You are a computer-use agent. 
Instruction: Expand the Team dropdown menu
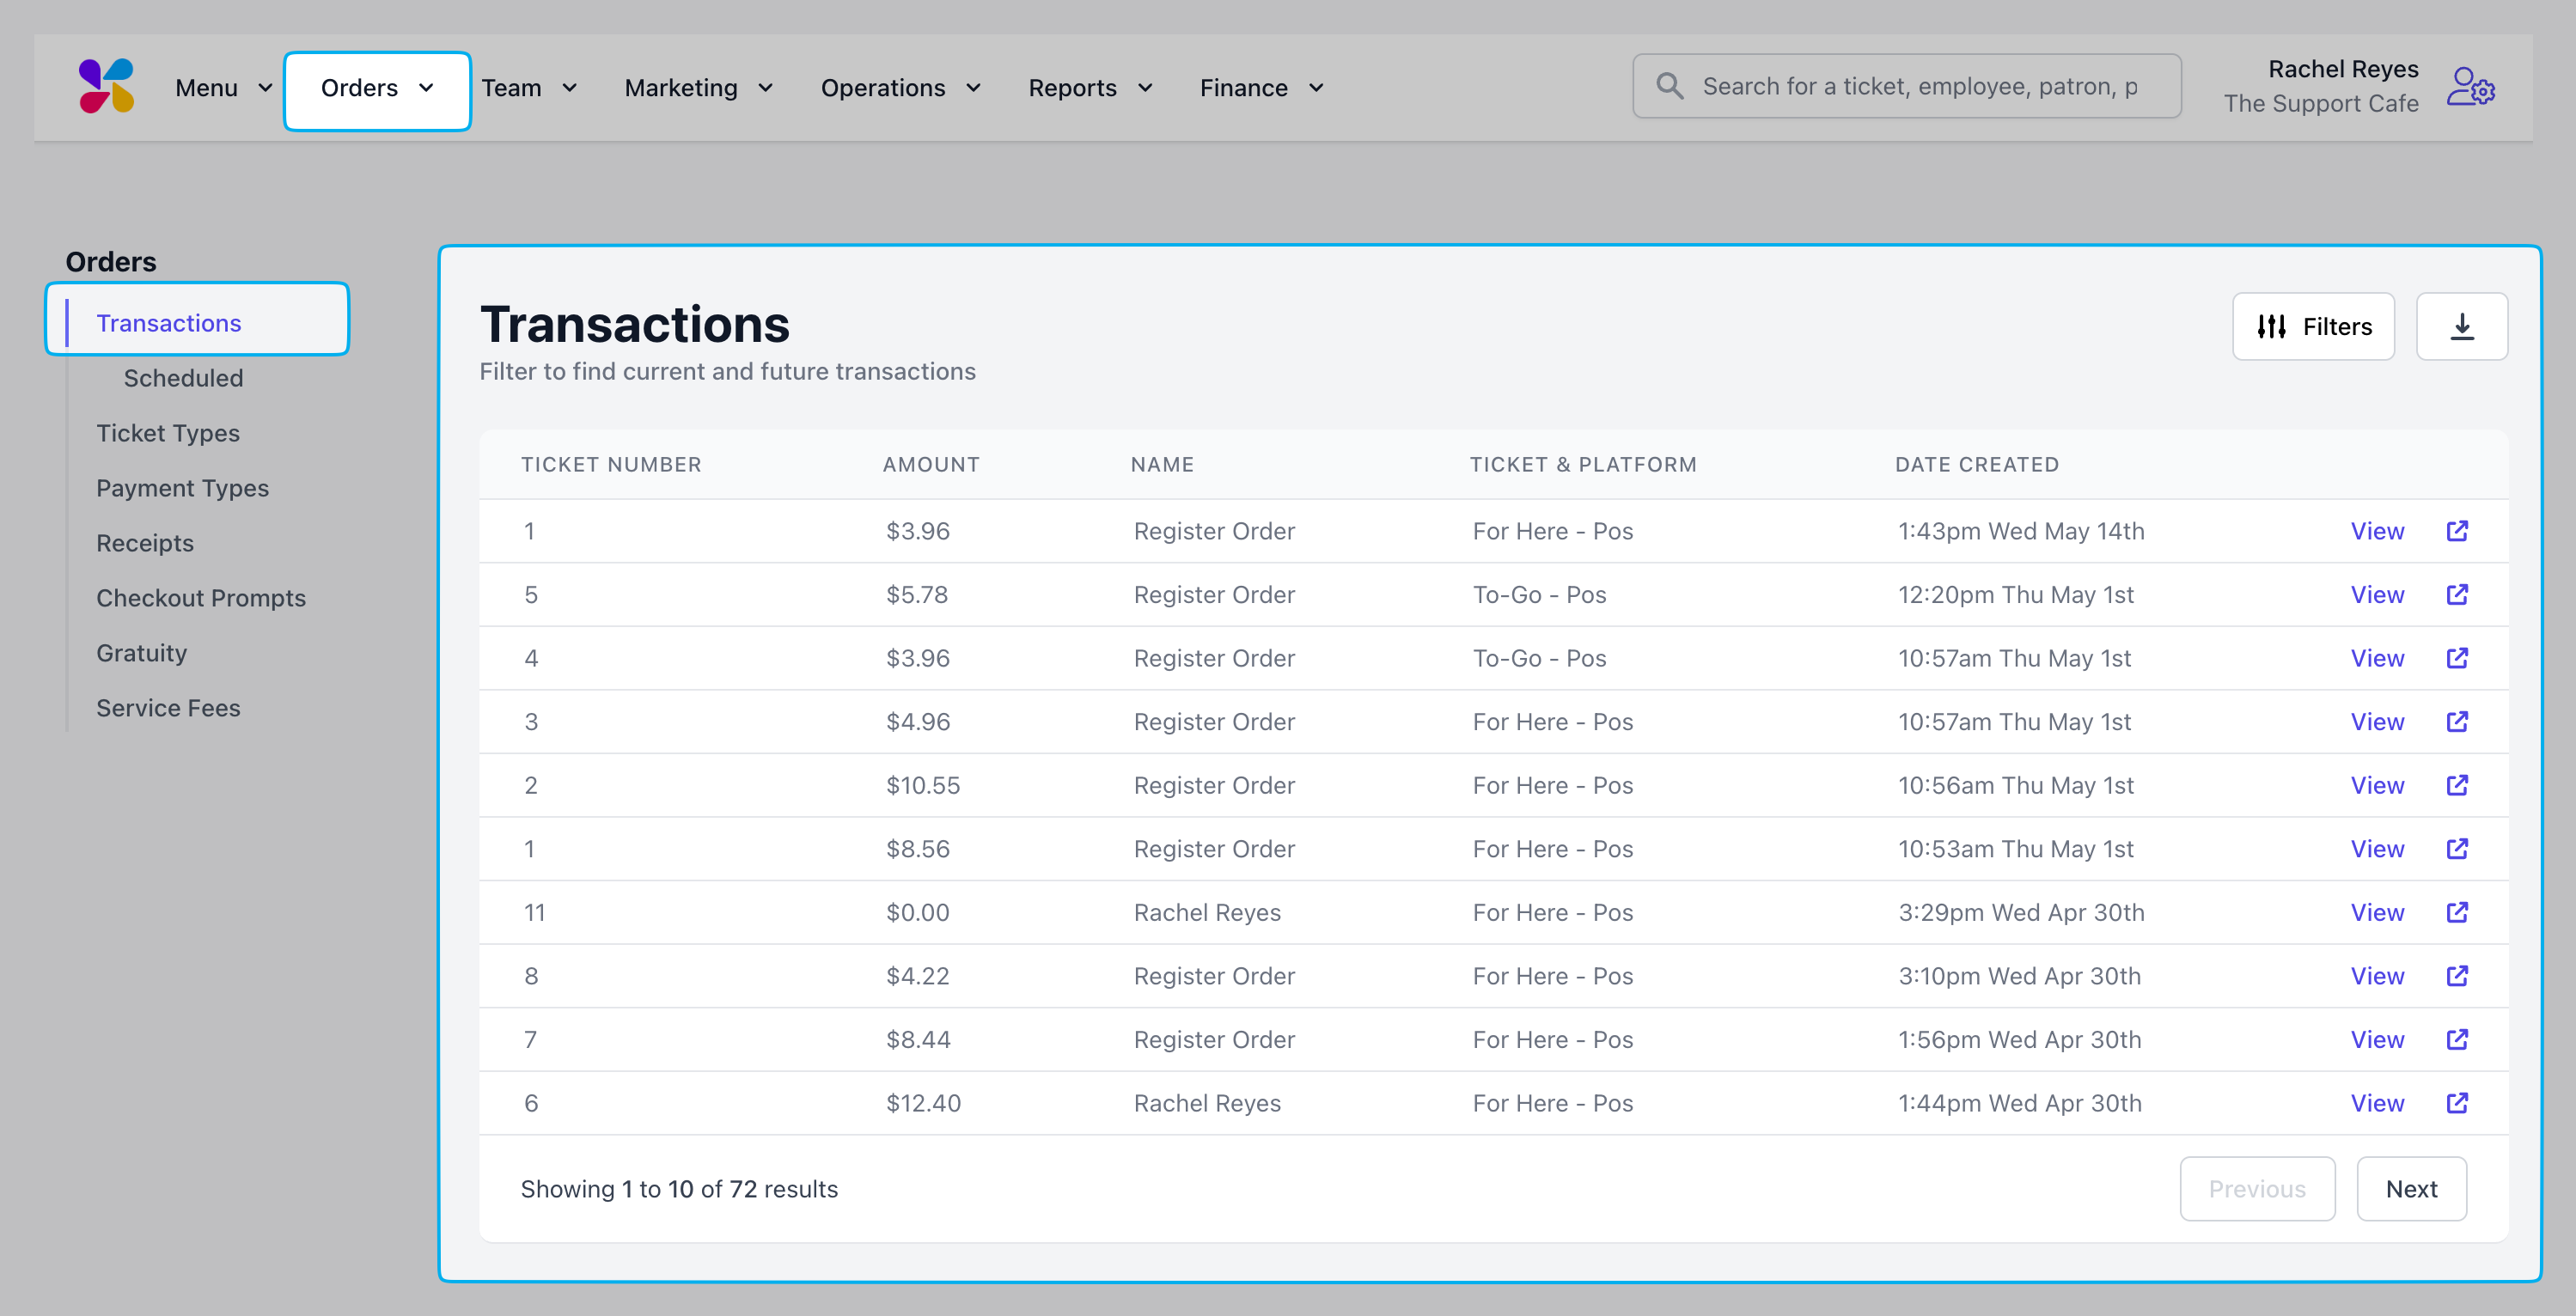pyautogui.click(x=529, y=88)
